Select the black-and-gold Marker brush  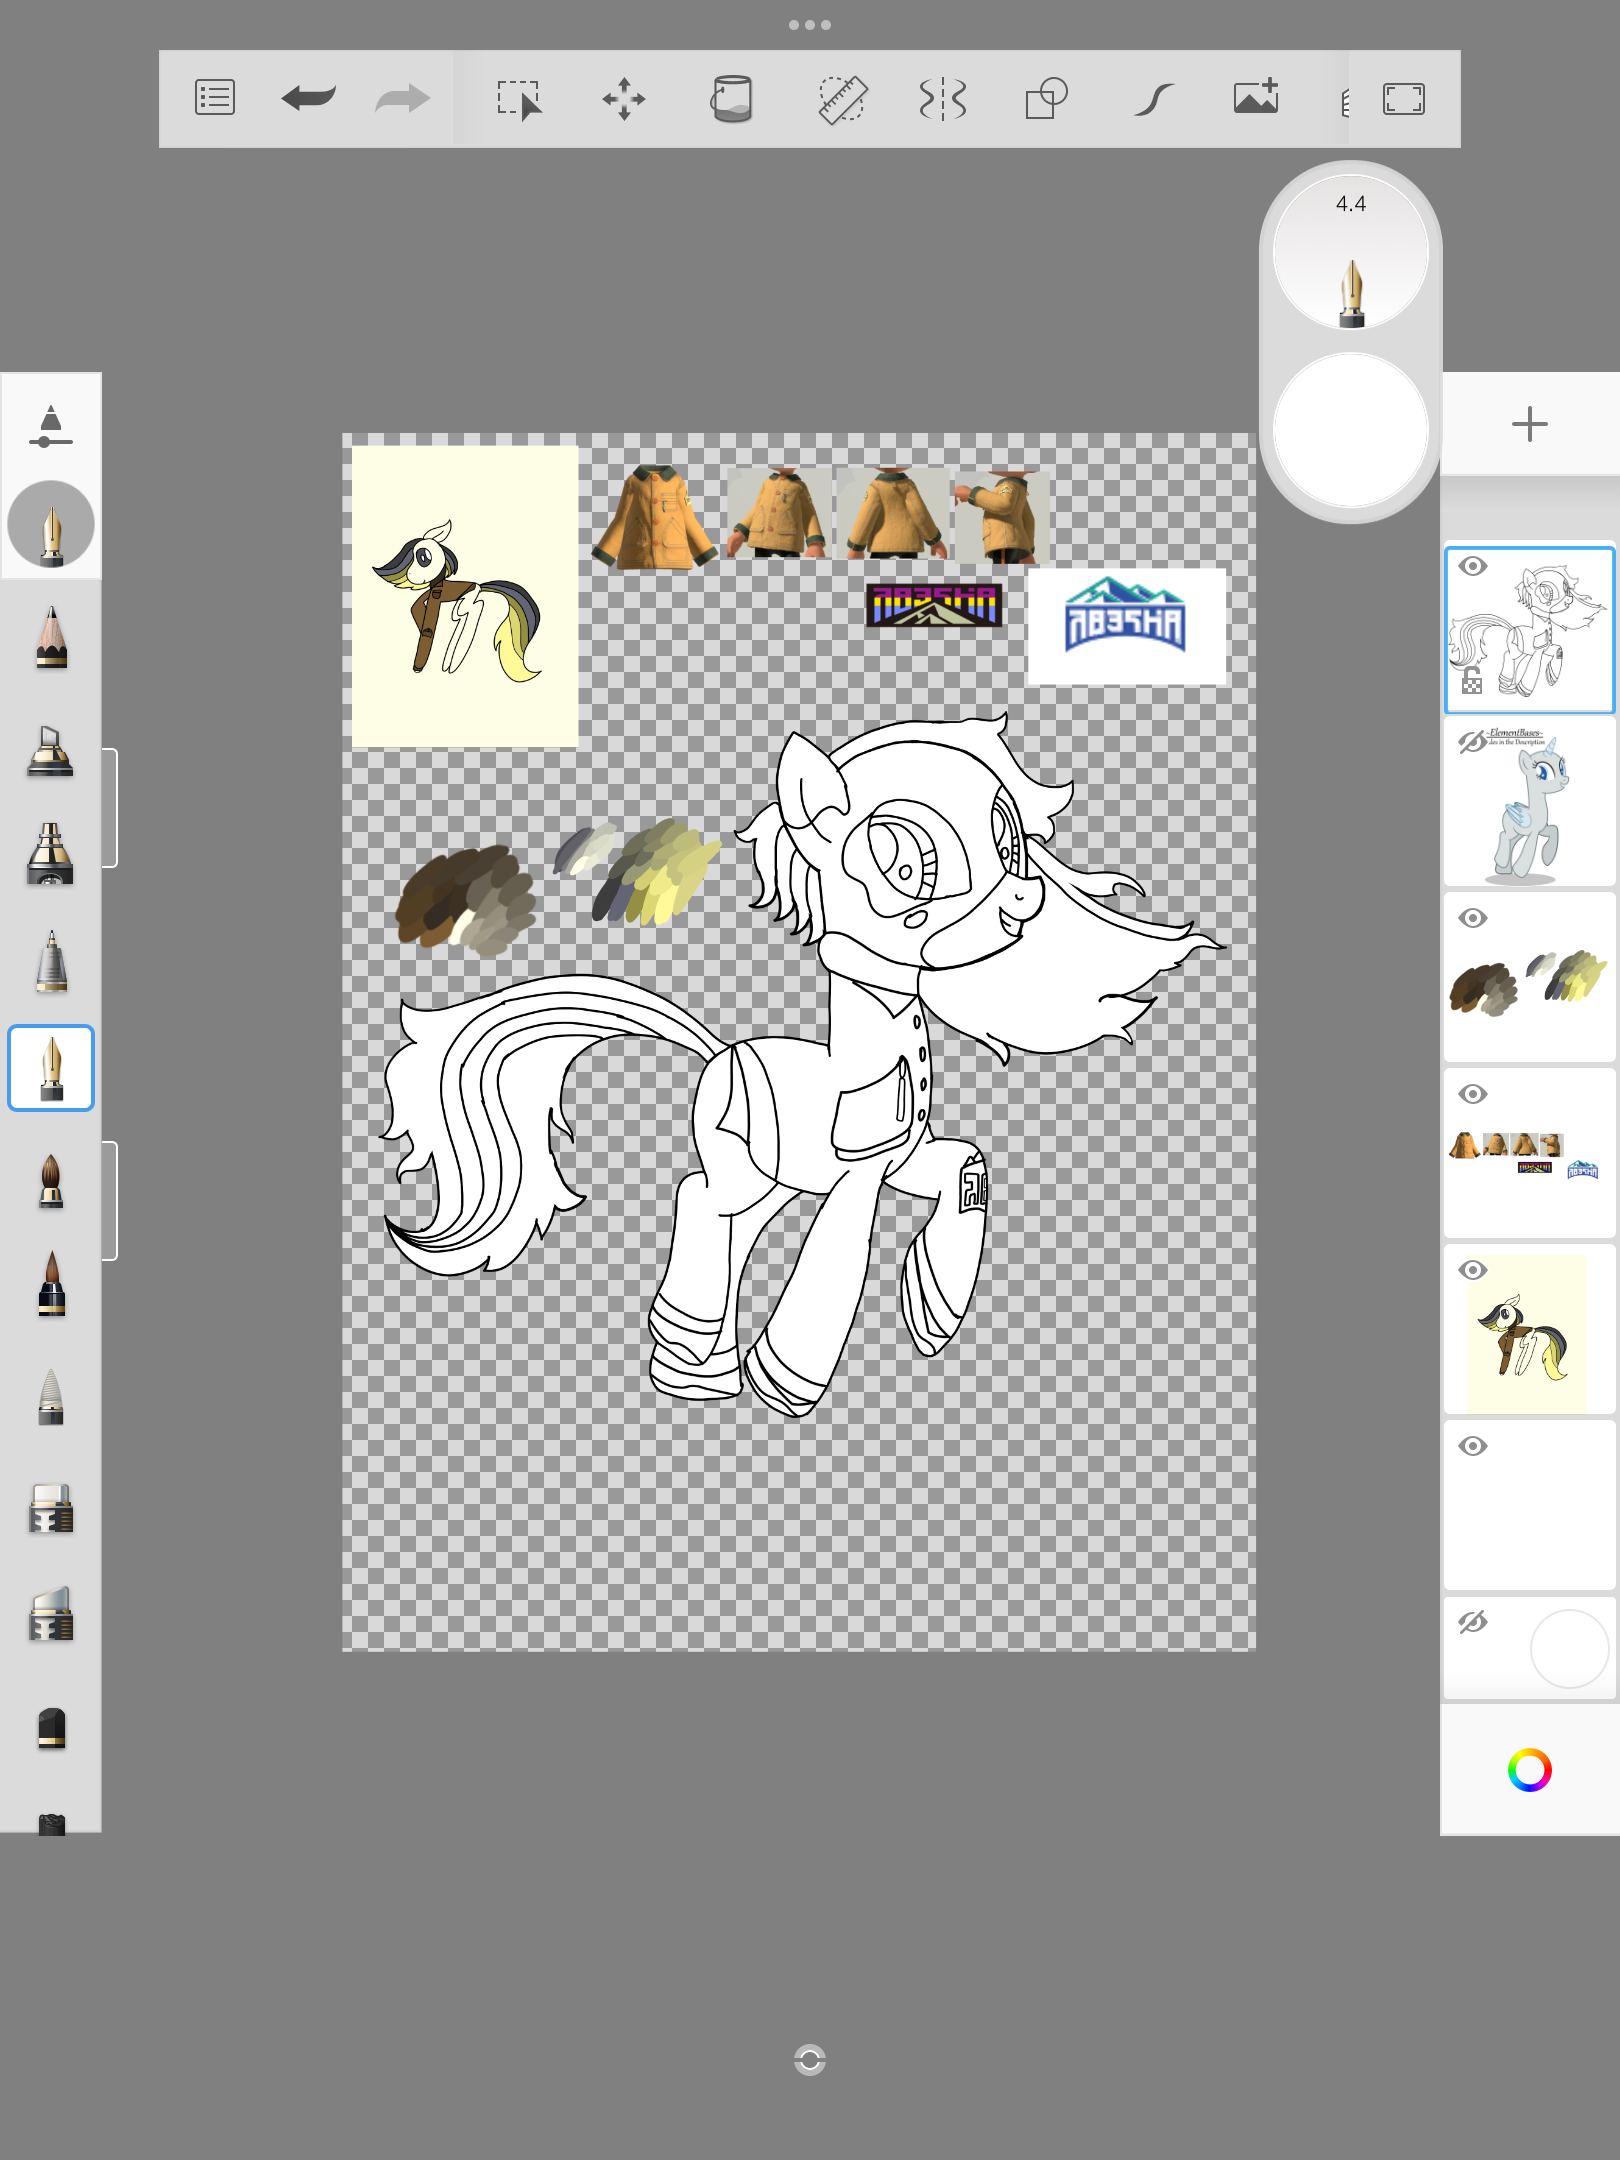point(50,853)
